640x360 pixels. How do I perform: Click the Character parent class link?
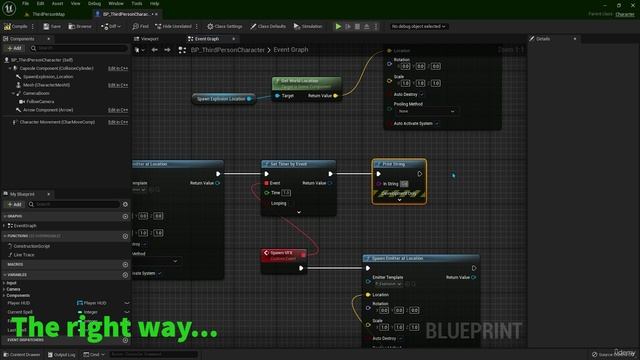coord(625,14)
